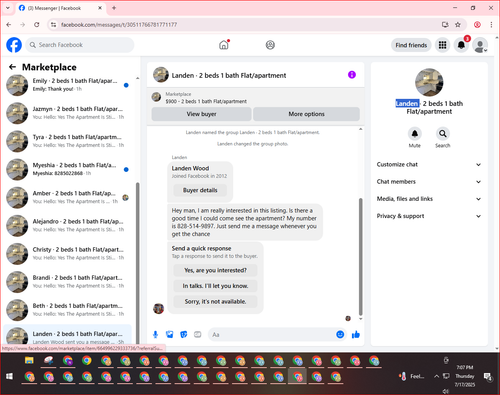
Task: Send a thumbs-up like
Action: (356, 334)
